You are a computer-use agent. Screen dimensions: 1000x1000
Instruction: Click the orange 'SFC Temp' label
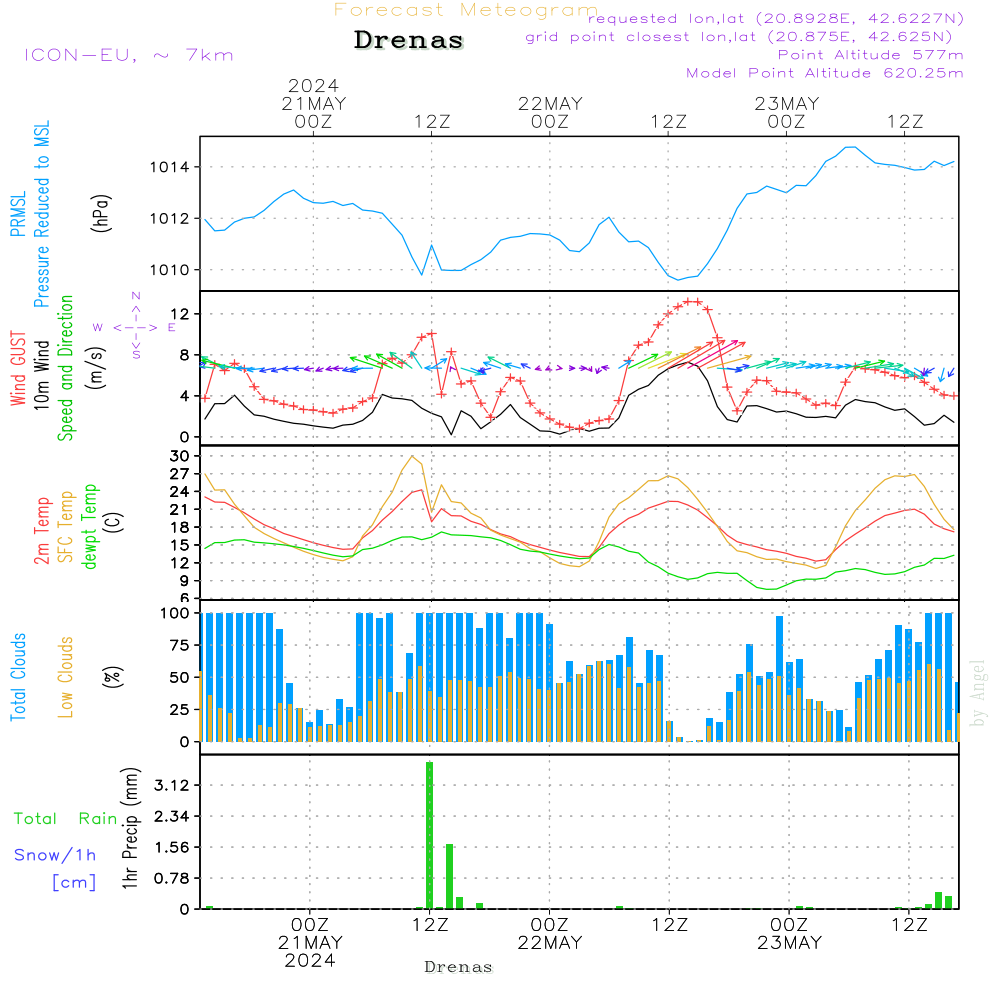[66, 527]
